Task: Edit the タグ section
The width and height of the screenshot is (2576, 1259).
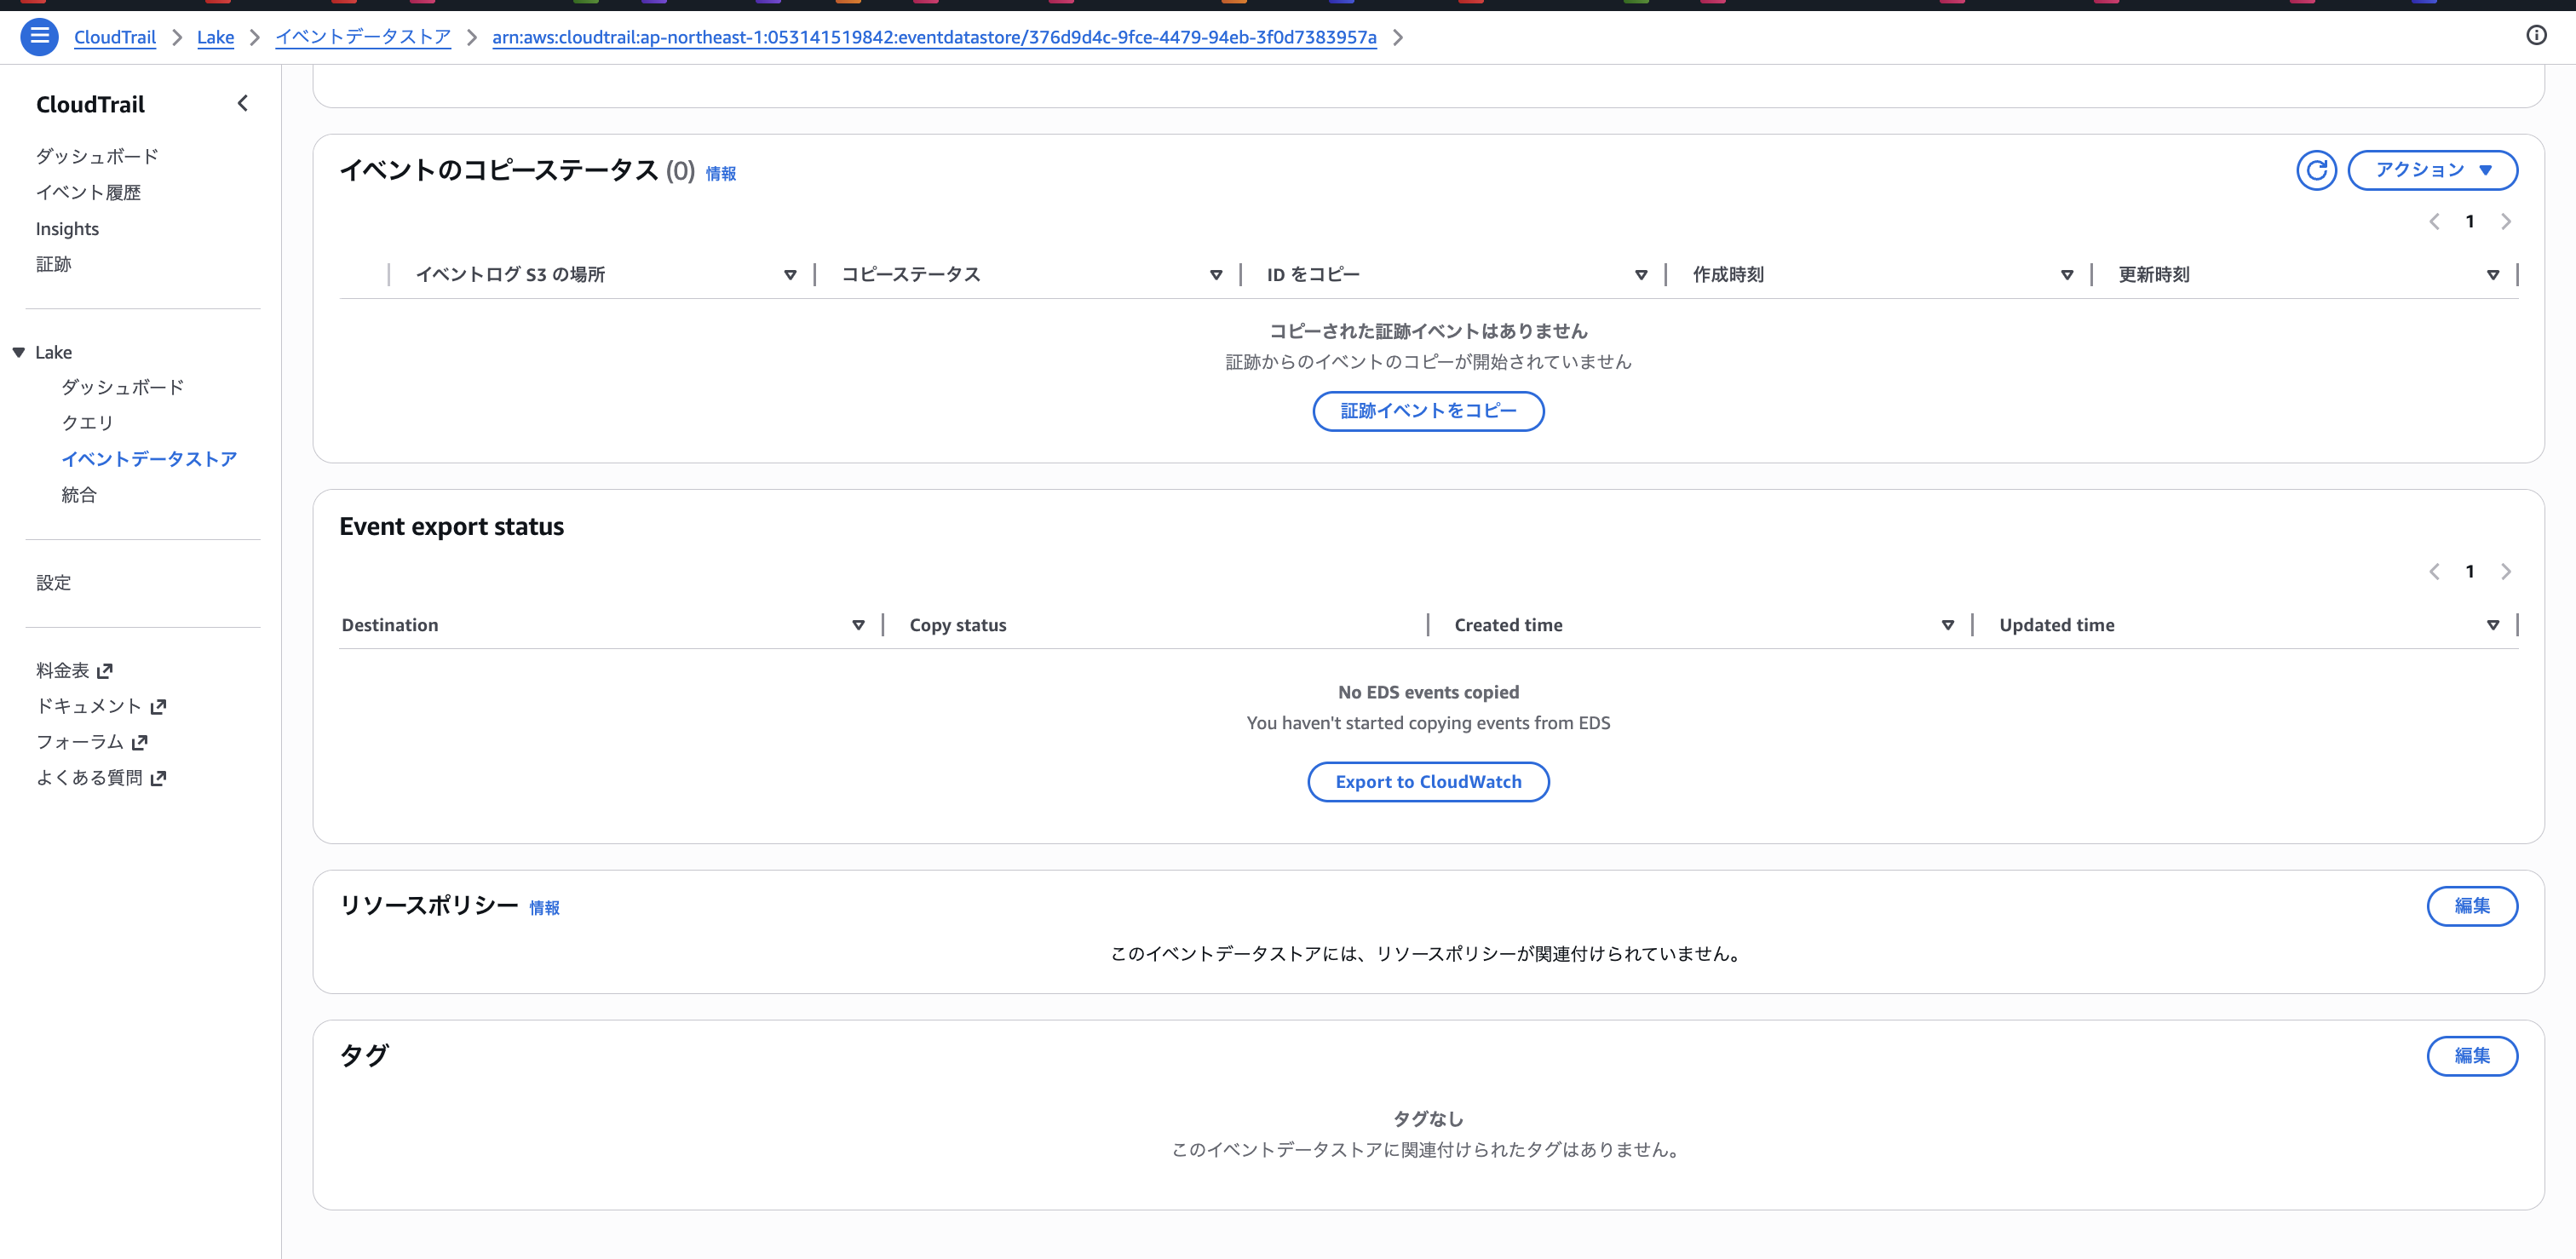Action: [x=2472, y=1056]
